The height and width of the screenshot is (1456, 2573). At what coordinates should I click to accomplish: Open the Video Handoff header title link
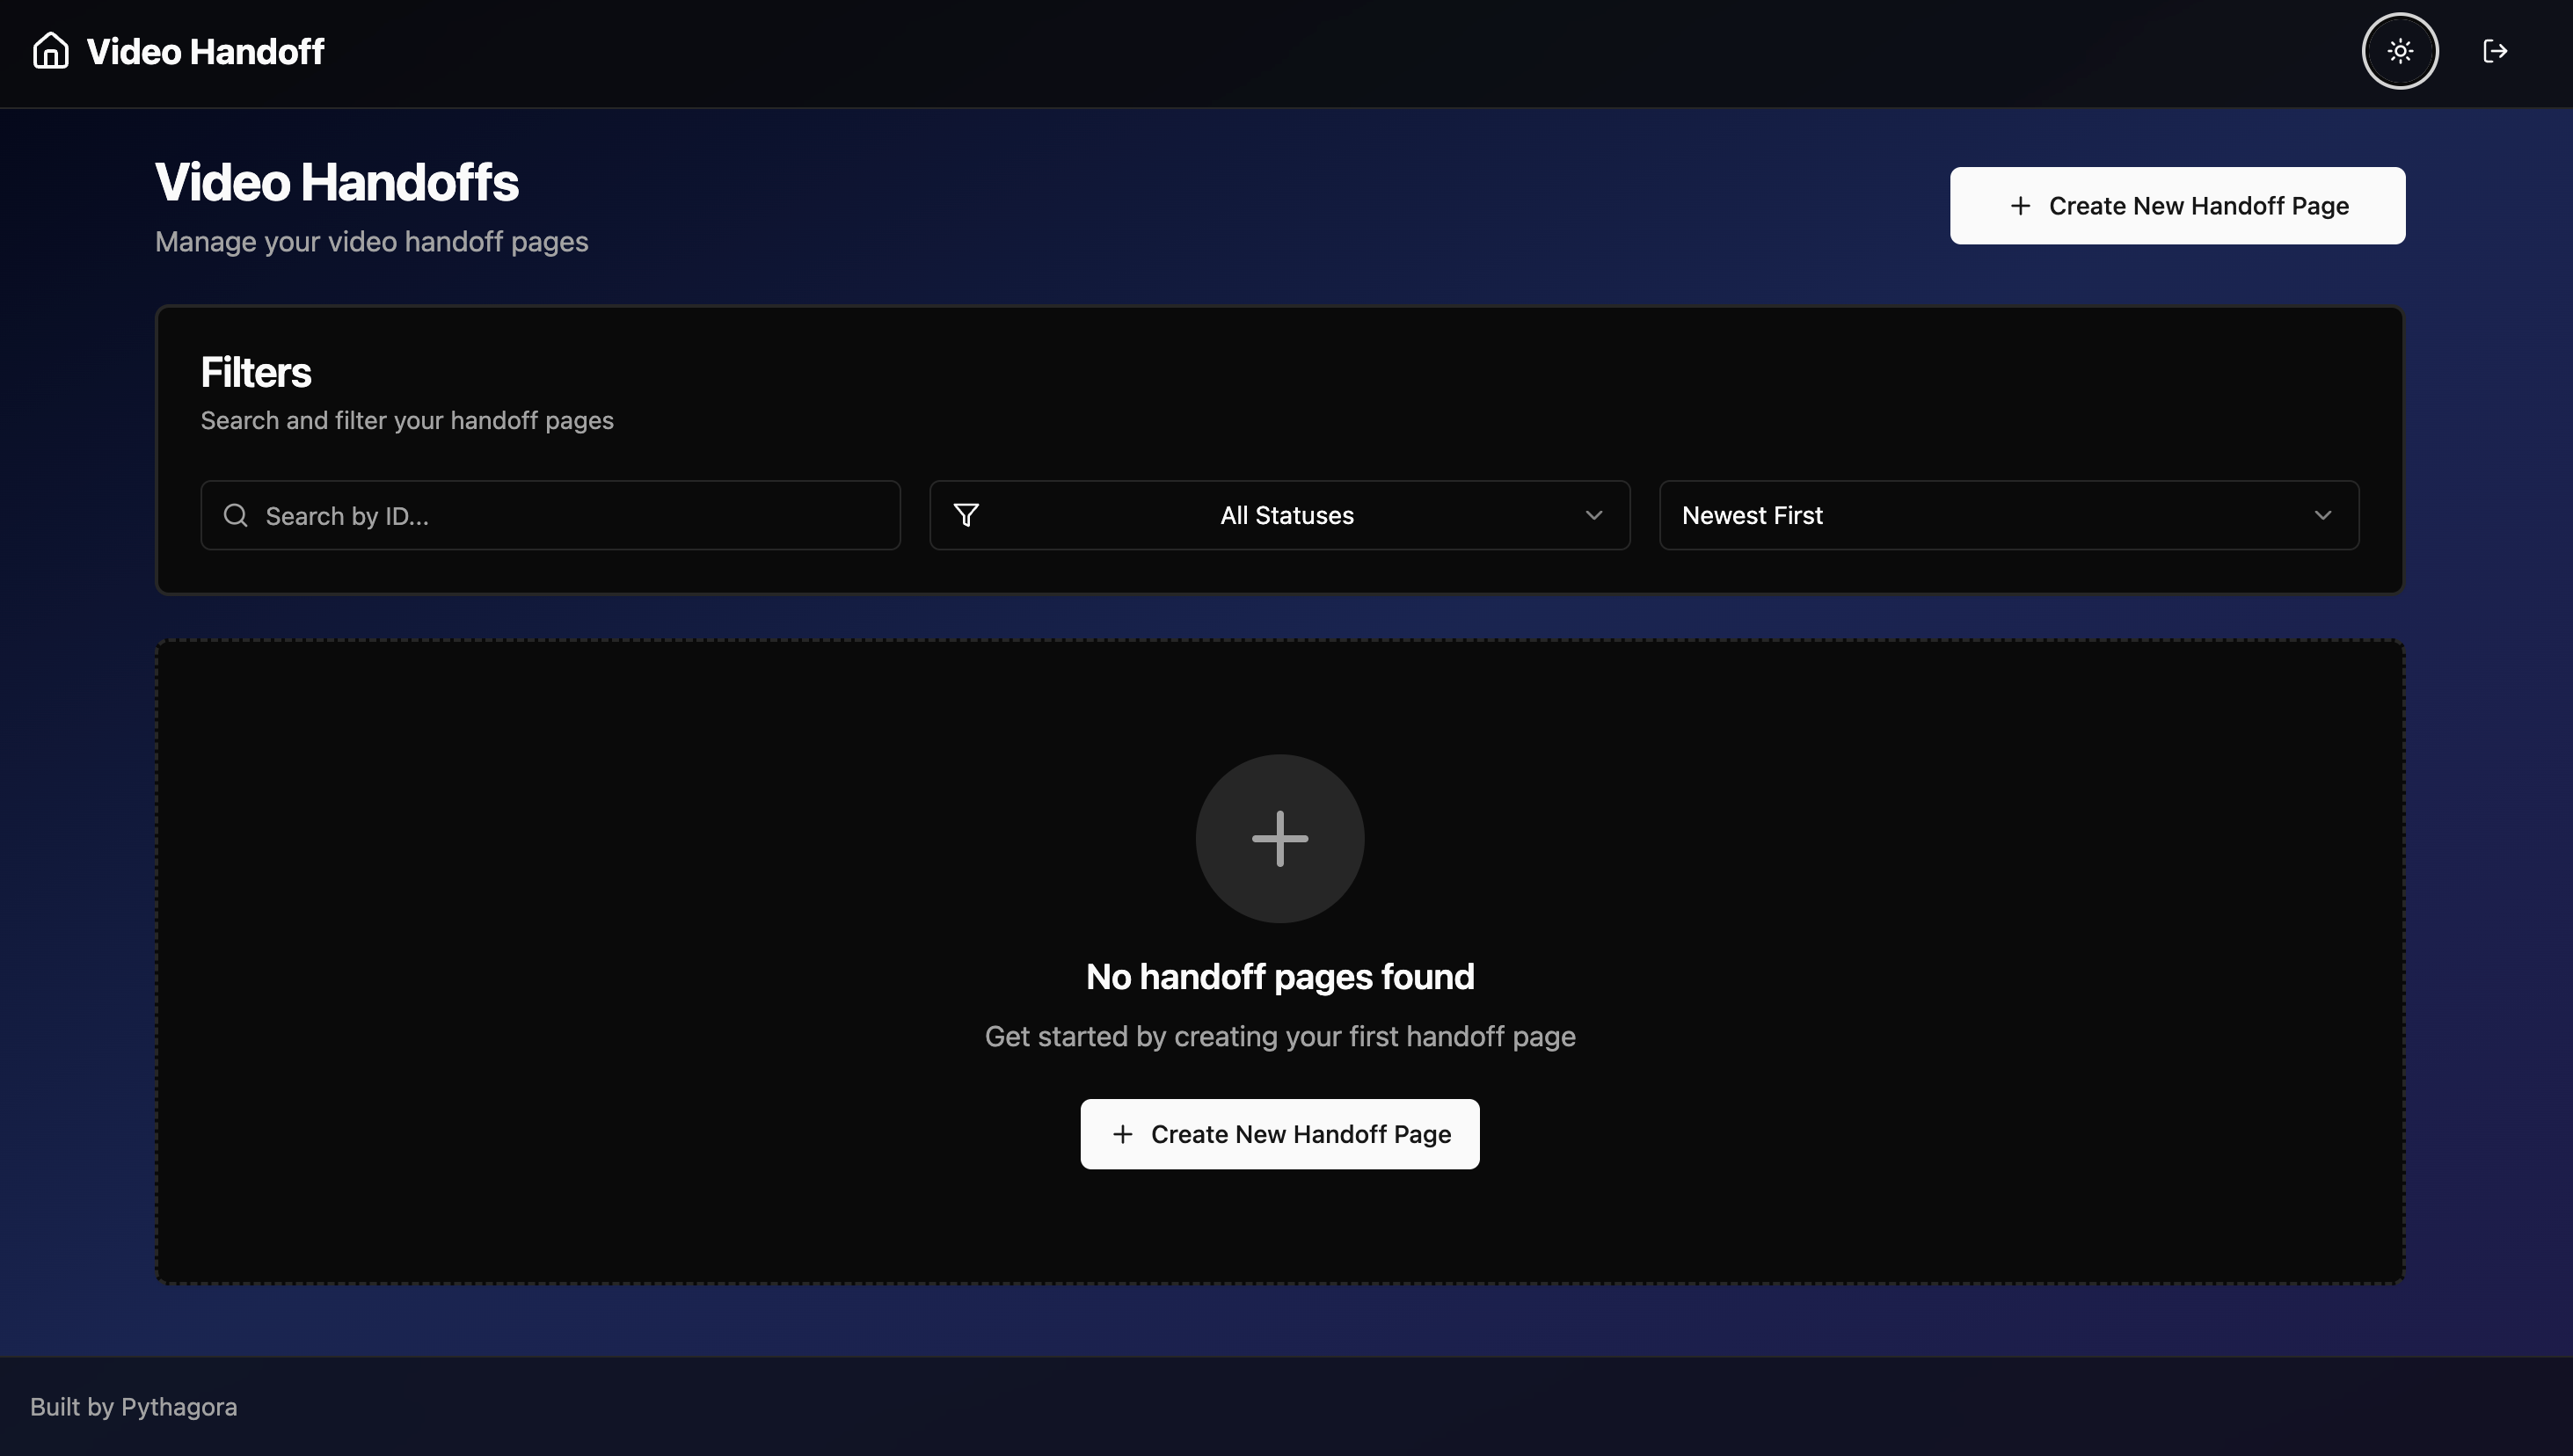tap(205, 51)
